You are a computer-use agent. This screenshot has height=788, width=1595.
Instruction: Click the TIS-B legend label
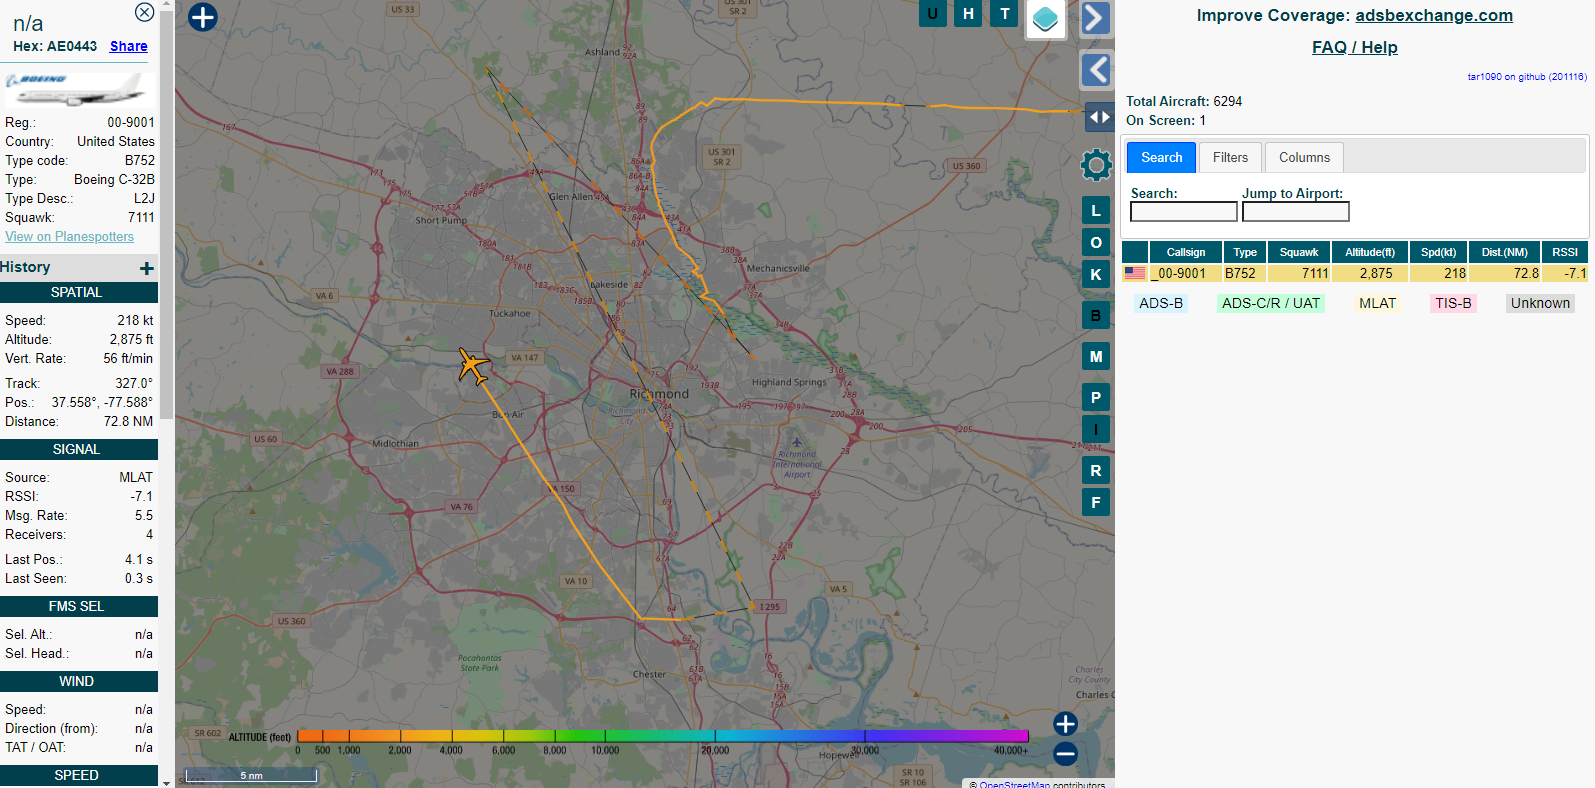[x=1453, y=303]
